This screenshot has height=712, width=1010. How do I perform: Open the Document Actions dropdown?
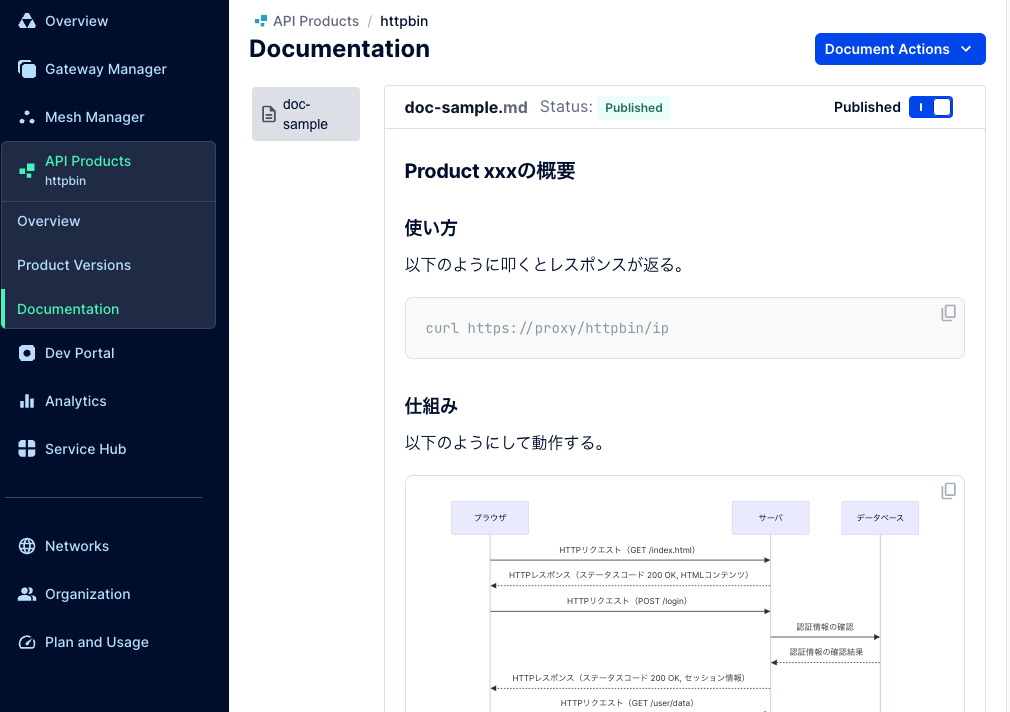click(900, 49)
